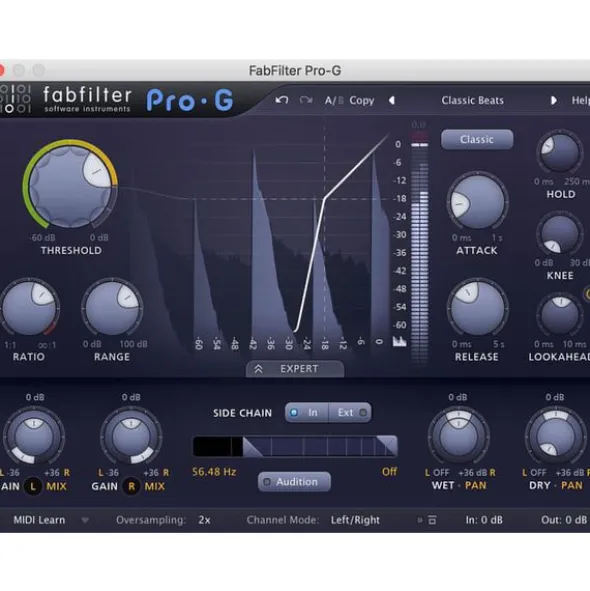
Task: Open the Classic Beats preset menu
Action: pyautogui.click(x=472, y=101)
